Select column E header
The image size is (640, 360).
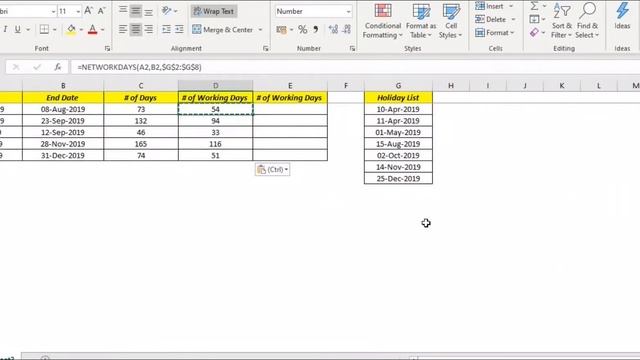tap(290, 85)
